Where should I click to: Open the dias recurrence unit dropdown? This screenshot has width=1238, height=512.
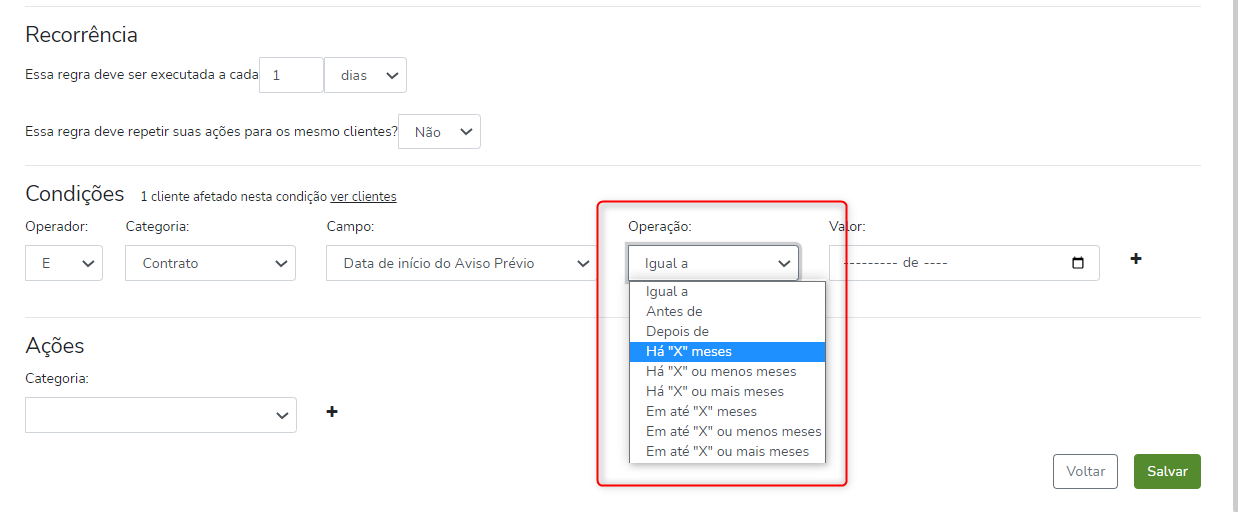pos(365,75)
